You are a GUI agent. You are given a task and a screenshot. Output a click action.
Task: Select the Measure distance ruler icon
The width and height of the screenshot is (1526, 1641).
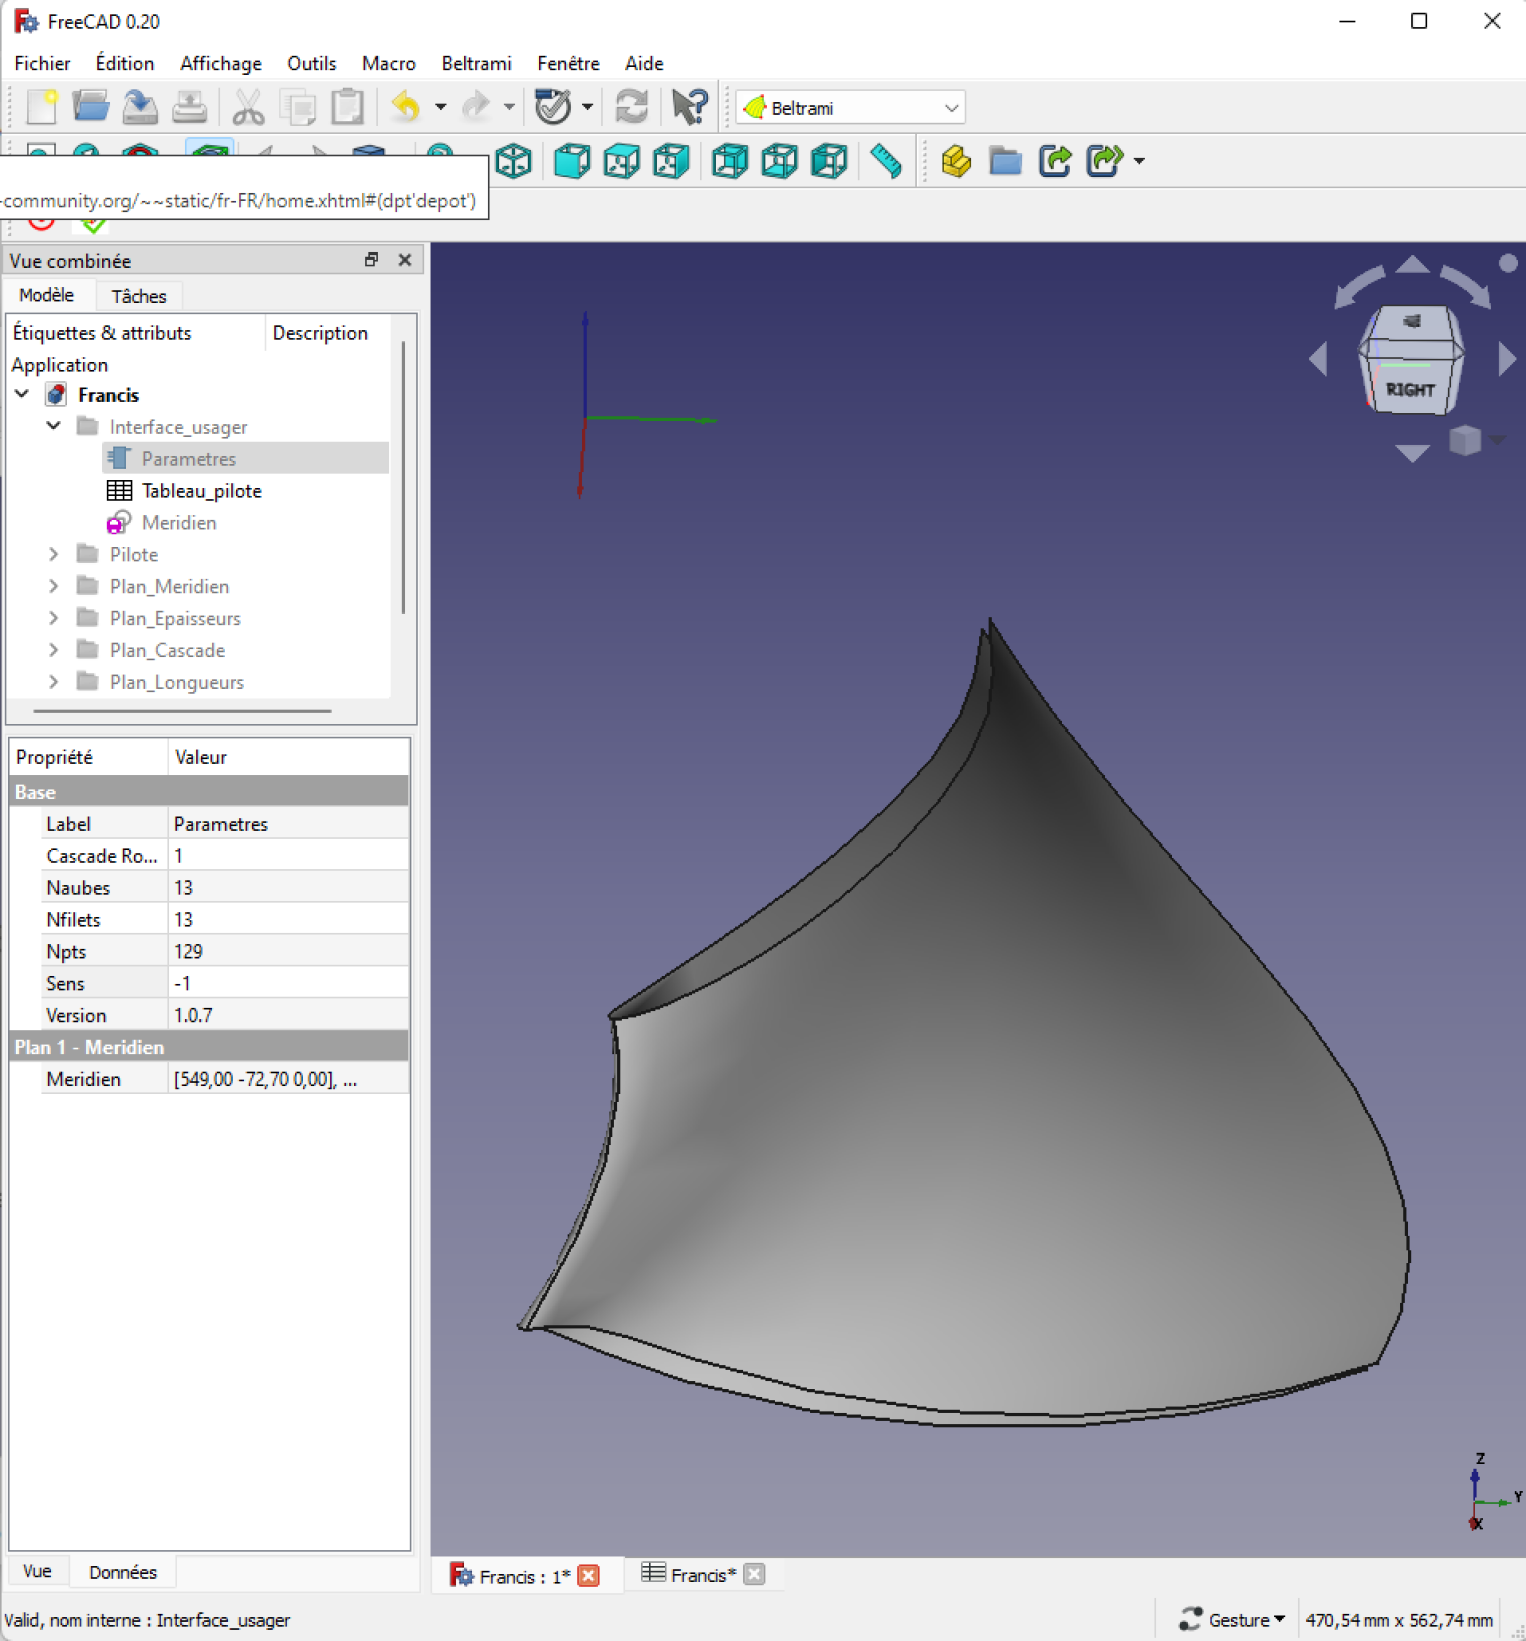[x=886, y=161]
